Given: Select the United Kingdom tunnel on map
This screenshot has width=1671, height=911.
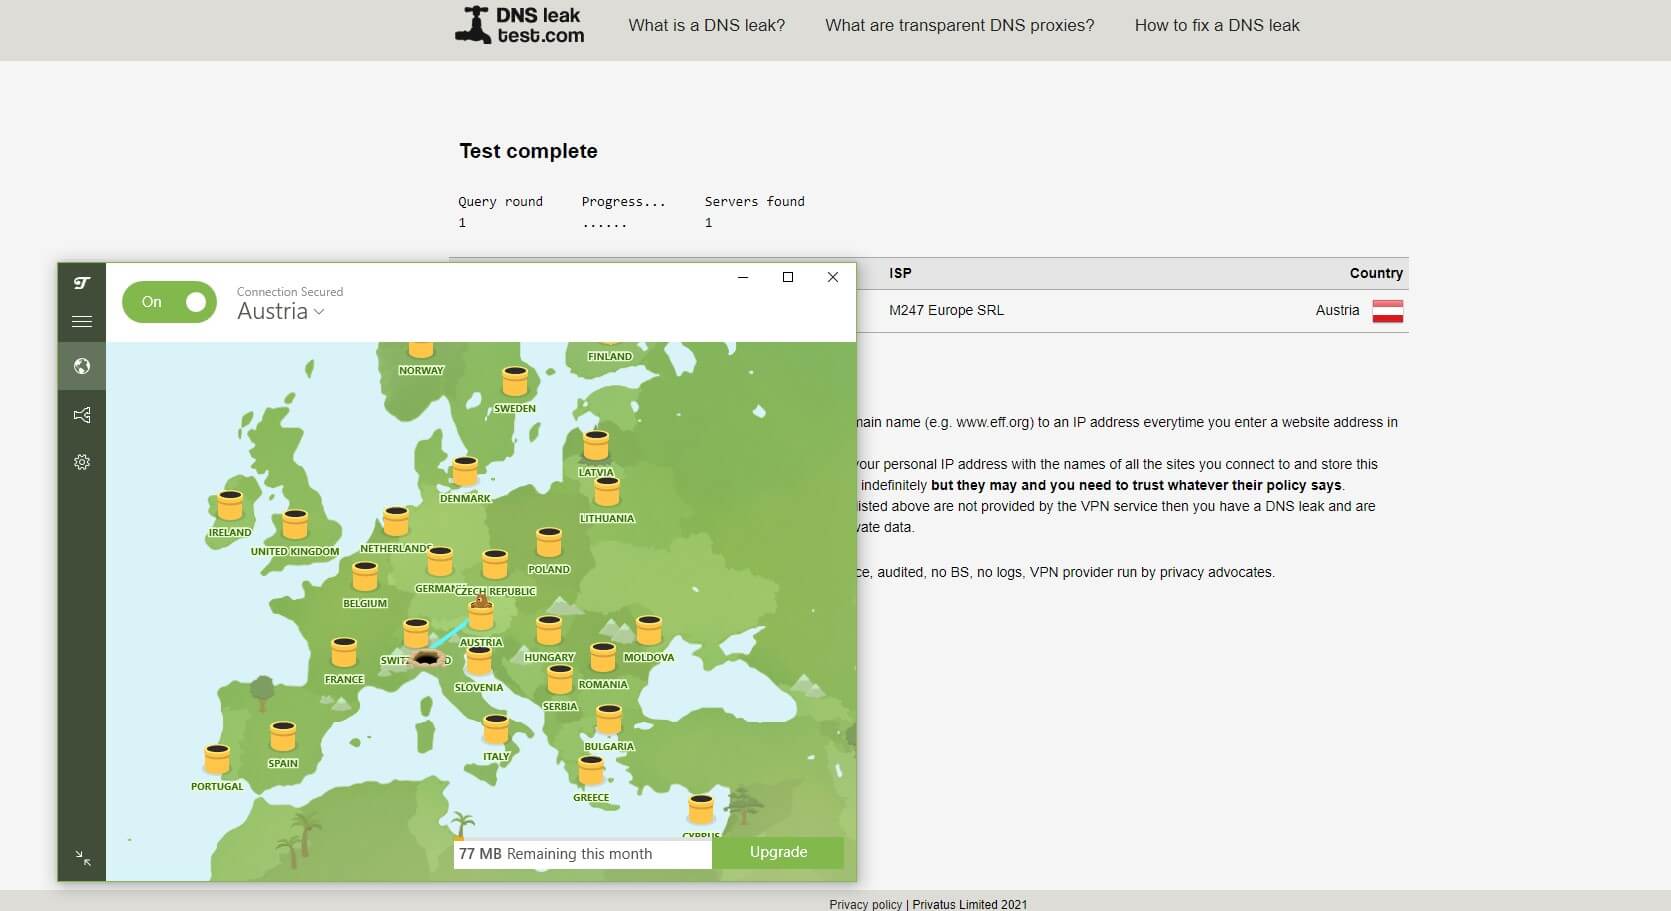Looking at the screenshot, I should (x=295, y=524).
